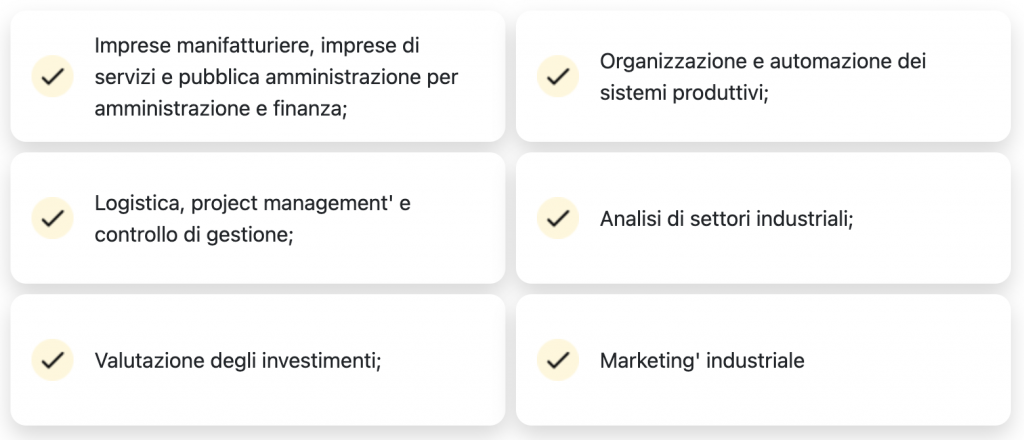Viewport: 1024px width, 440px height.
Task: Select the "Marketing' industriale" label
Action: pyautogui.click(x=702, y=360)
